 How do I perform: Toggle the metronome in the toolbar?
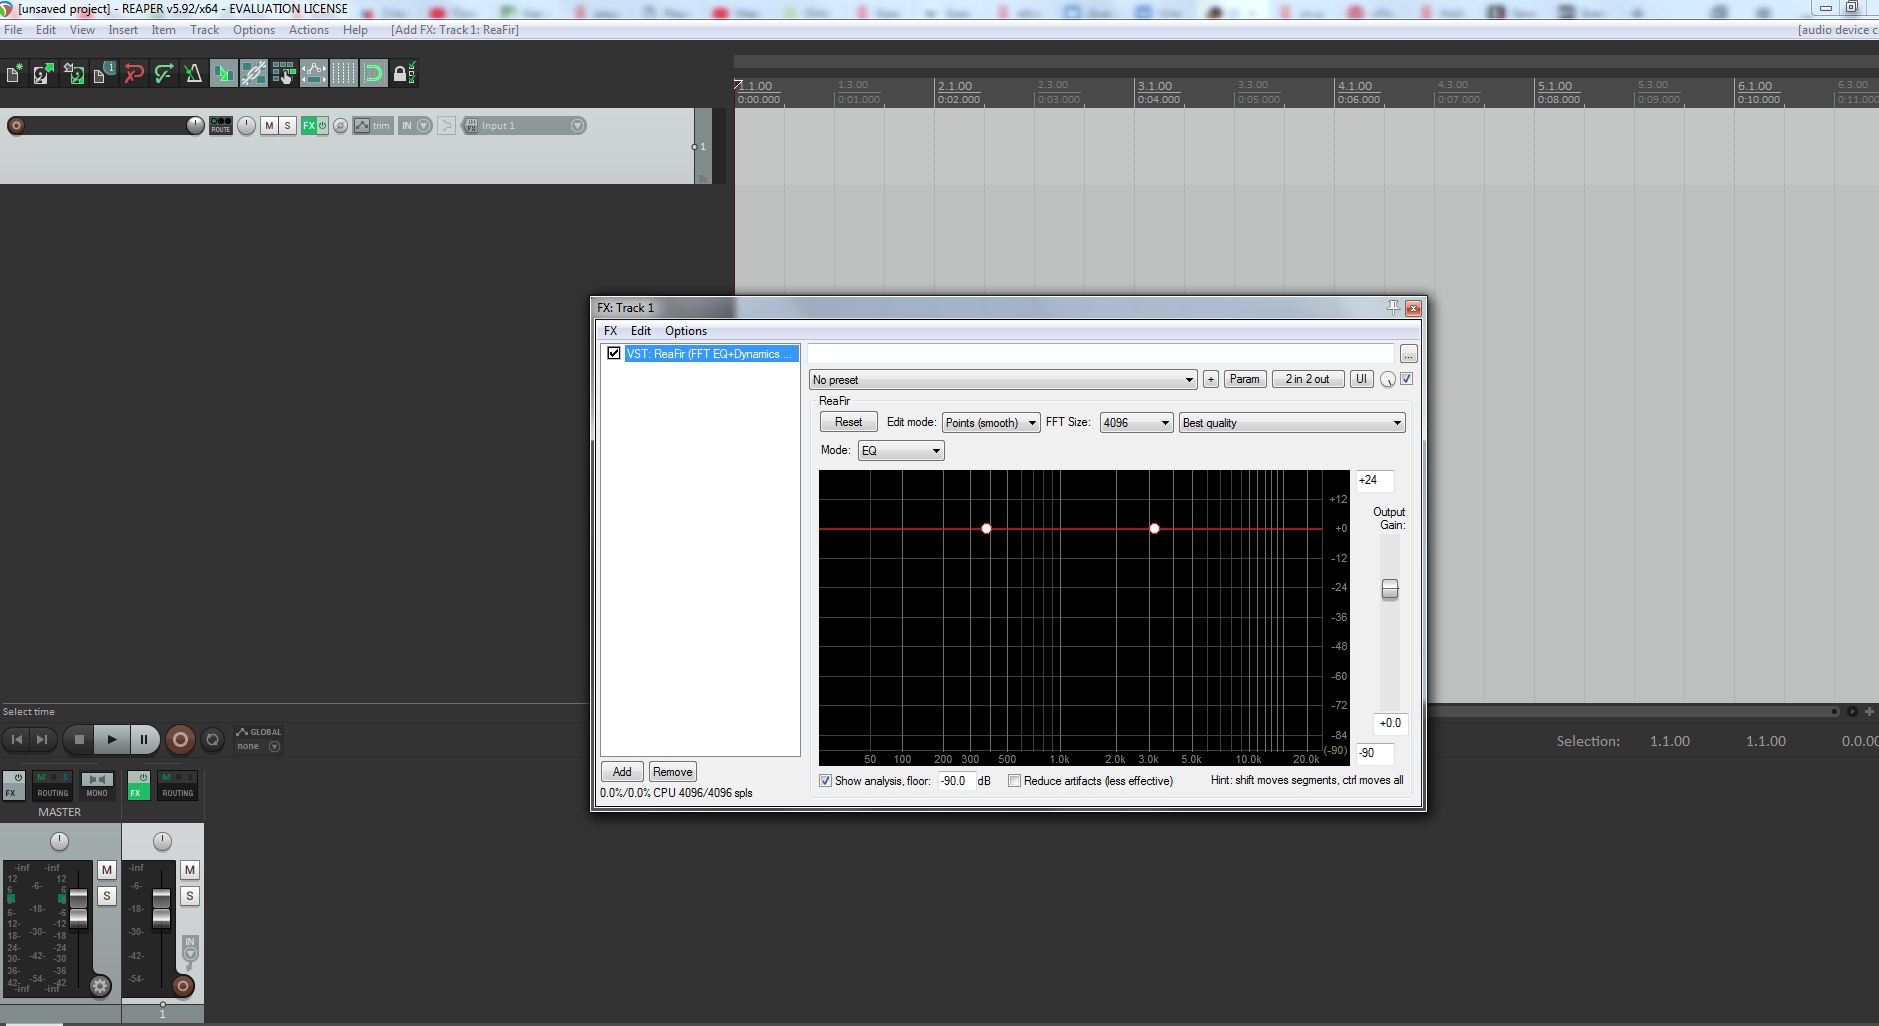193,73
